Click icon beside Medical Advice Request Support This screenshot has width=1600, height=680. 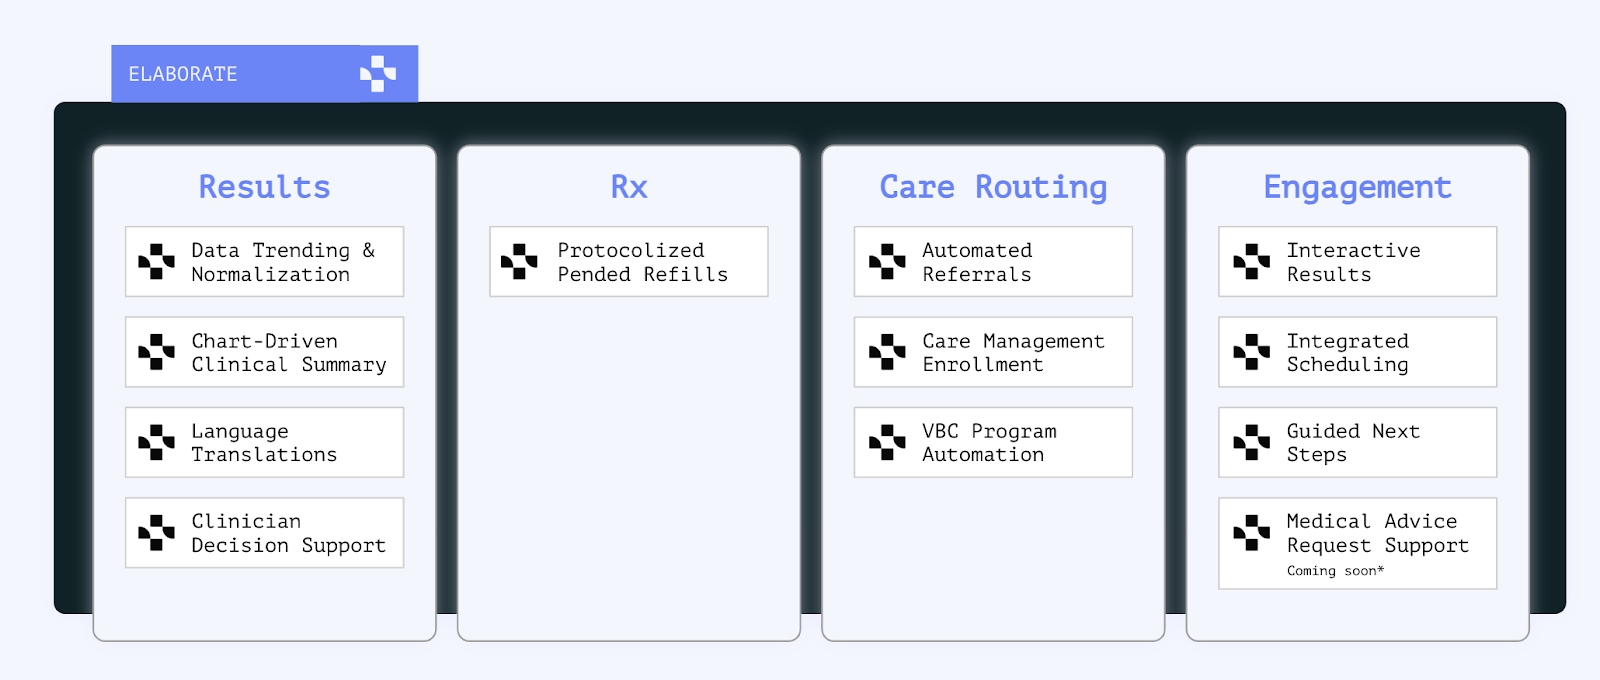[x=1251, y=533]
